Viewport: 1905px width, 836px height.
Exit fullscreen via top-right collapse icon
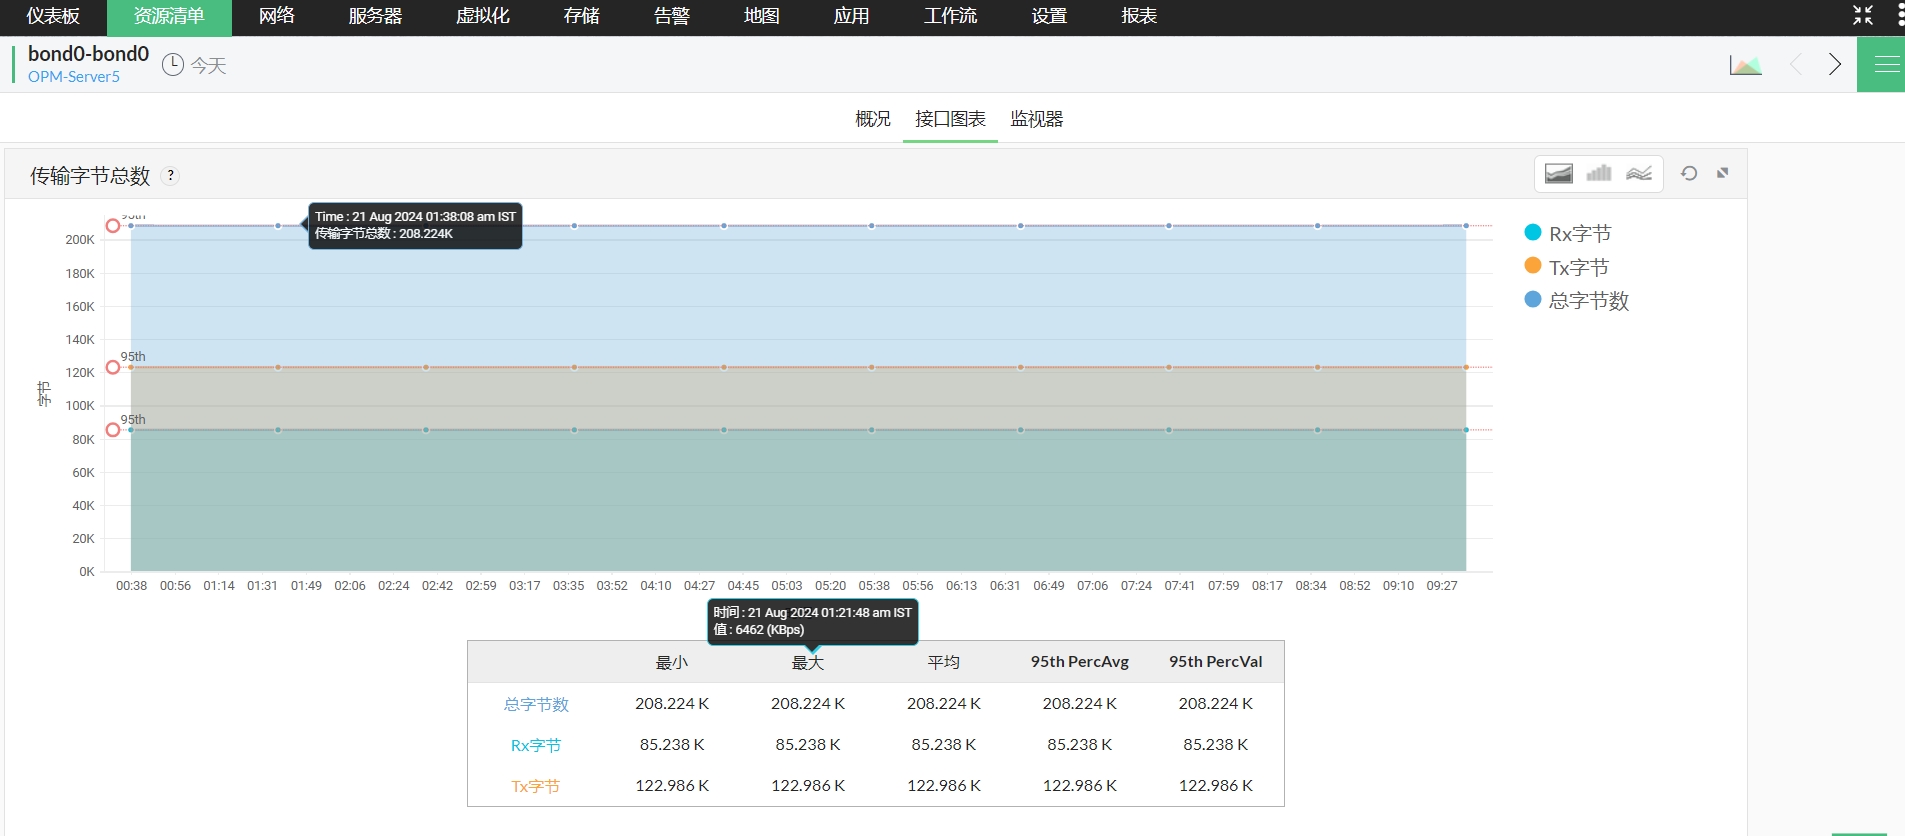[x=1863, y=15]
